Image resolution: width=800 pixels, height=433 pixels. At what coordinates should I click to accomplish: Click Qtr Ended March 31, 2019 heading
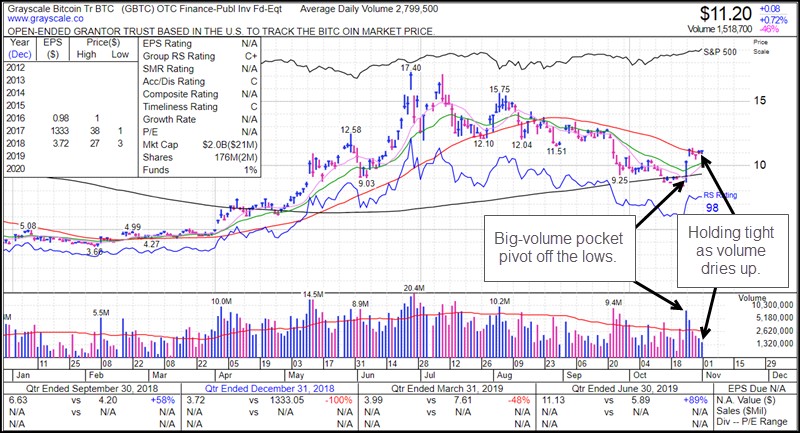447,389
